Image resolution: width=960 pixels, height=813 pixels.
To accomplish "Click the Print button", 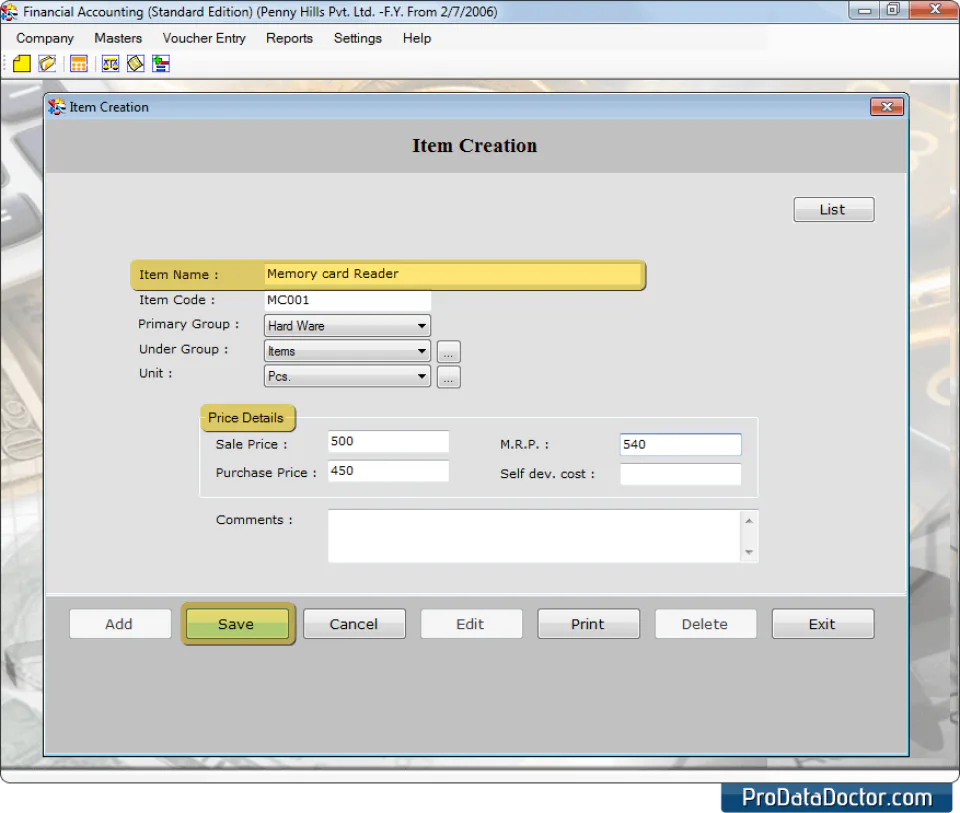I will [x=588, y=624].
